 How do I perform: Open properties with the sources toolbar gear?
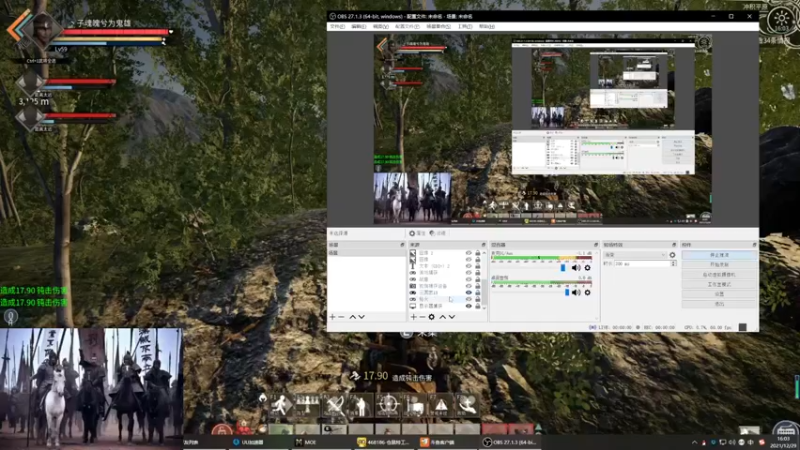point(432,317)
